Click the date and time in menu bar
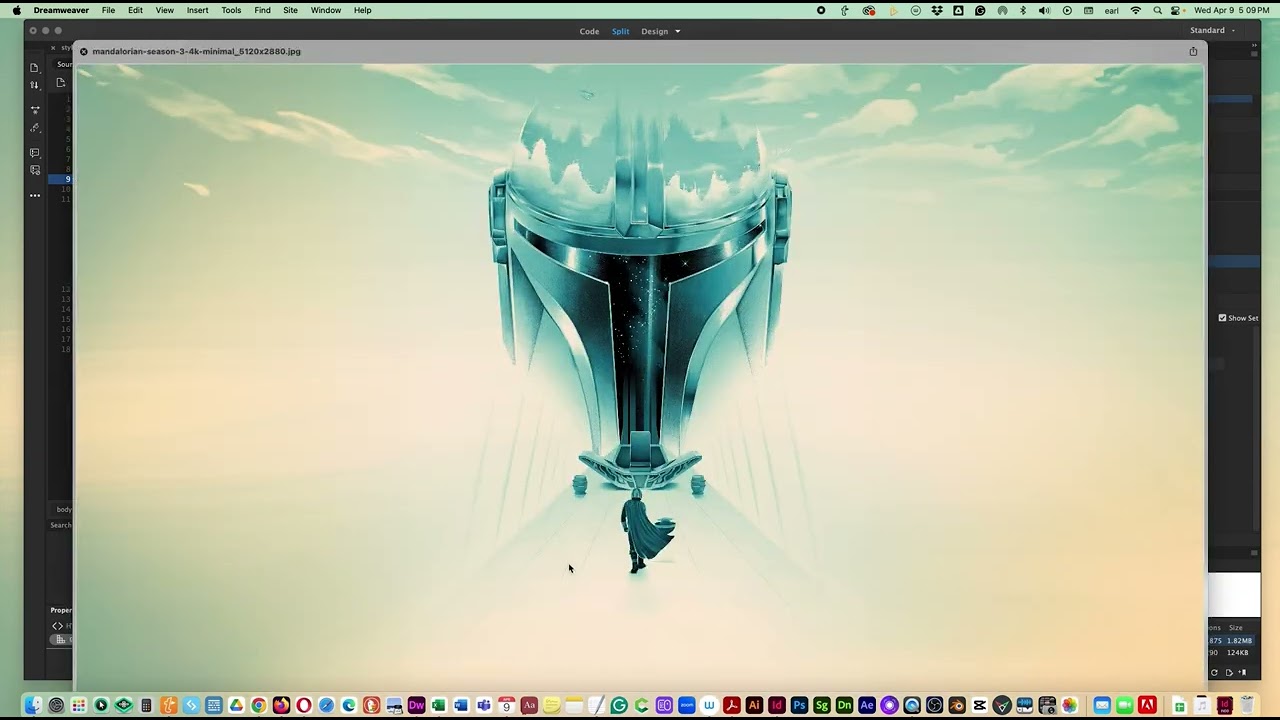Image resolution: width=1280 pixels, height=720 pixels. [1231, 10]
